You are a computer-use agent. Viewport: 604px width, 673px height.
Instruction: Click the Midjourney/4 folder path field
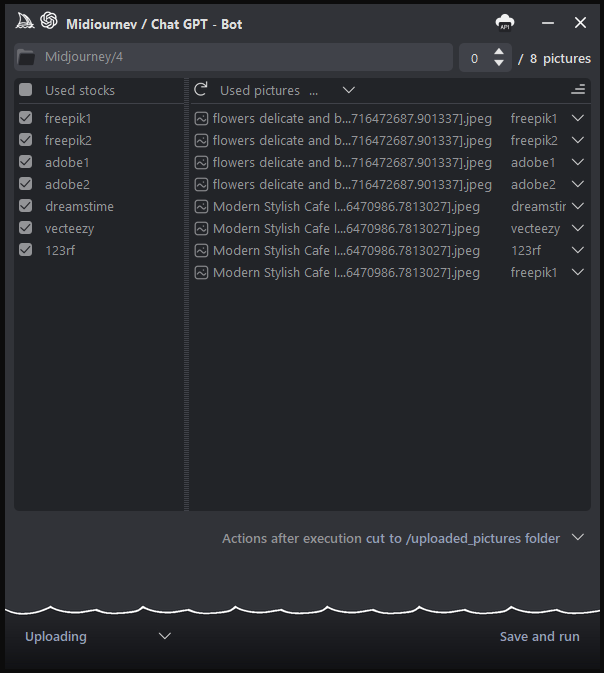tap(240, 57)
